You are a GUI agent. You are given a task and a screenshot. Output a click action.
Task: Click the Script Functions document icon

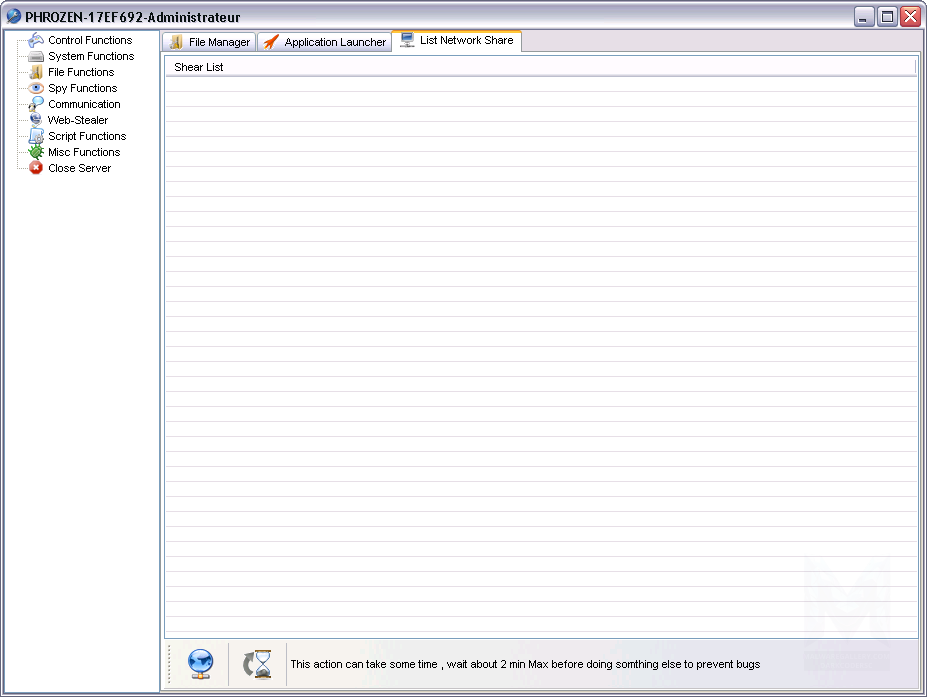click(x=36, y=136)
